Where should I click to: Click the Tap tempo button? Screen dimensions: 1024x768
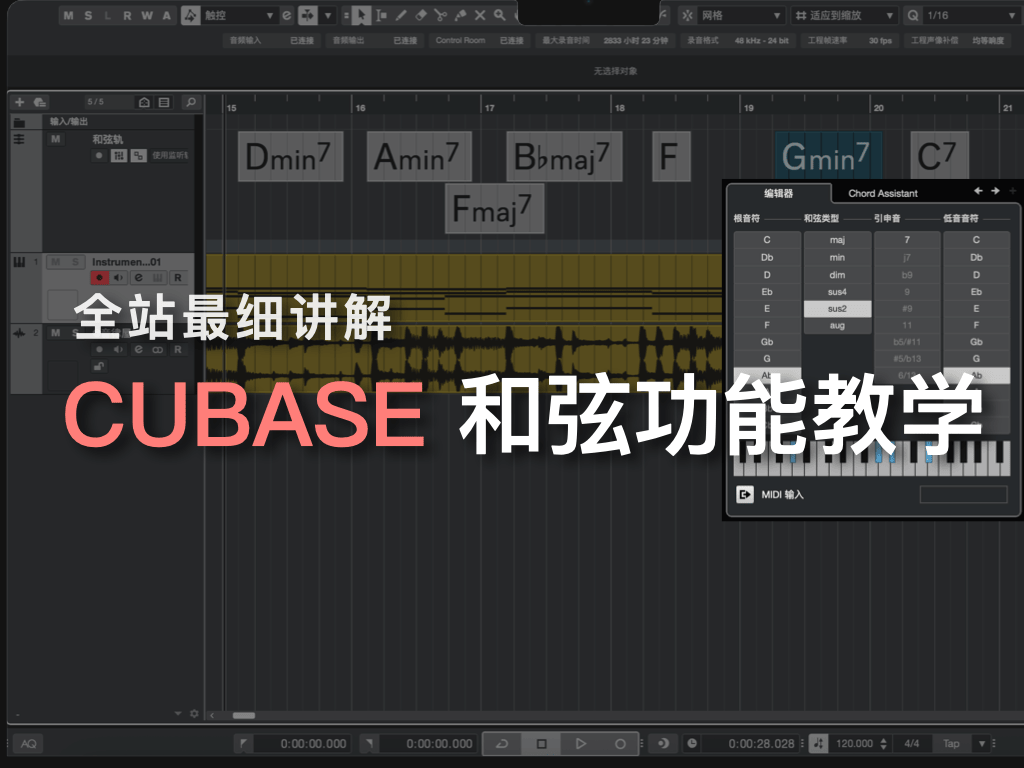(951, 744)
